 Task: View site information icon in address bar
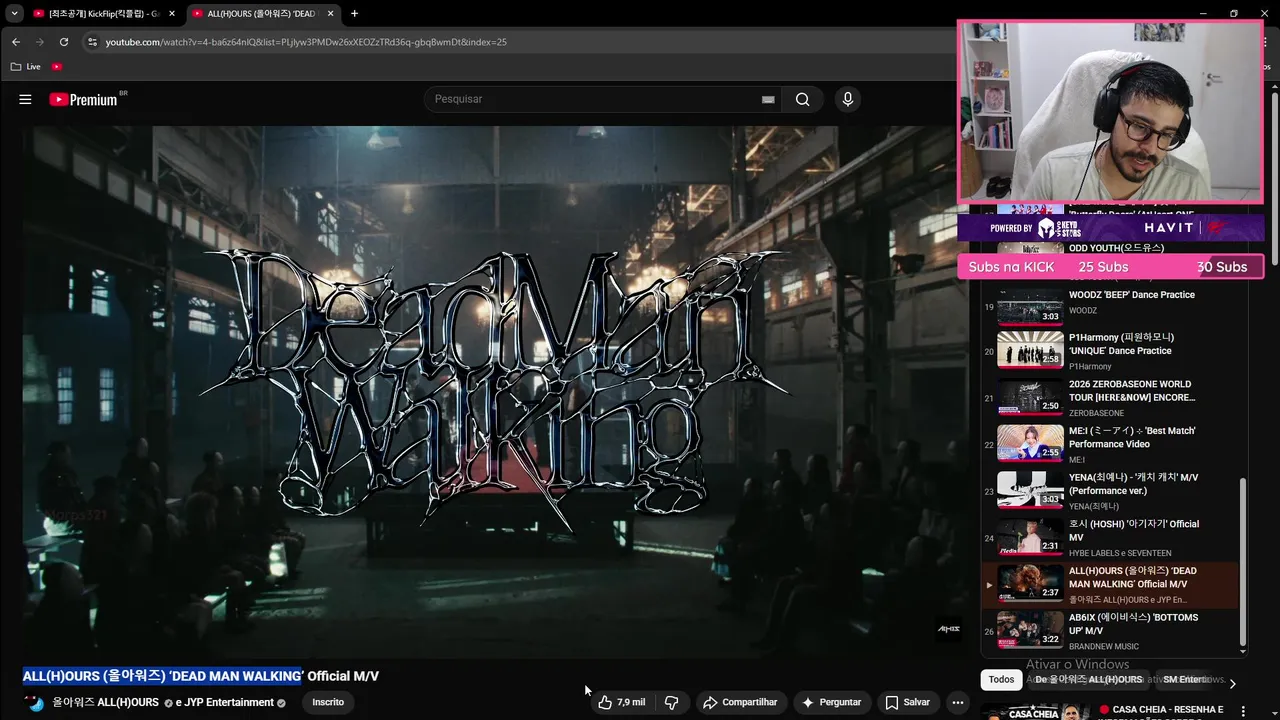coord(92,42)
